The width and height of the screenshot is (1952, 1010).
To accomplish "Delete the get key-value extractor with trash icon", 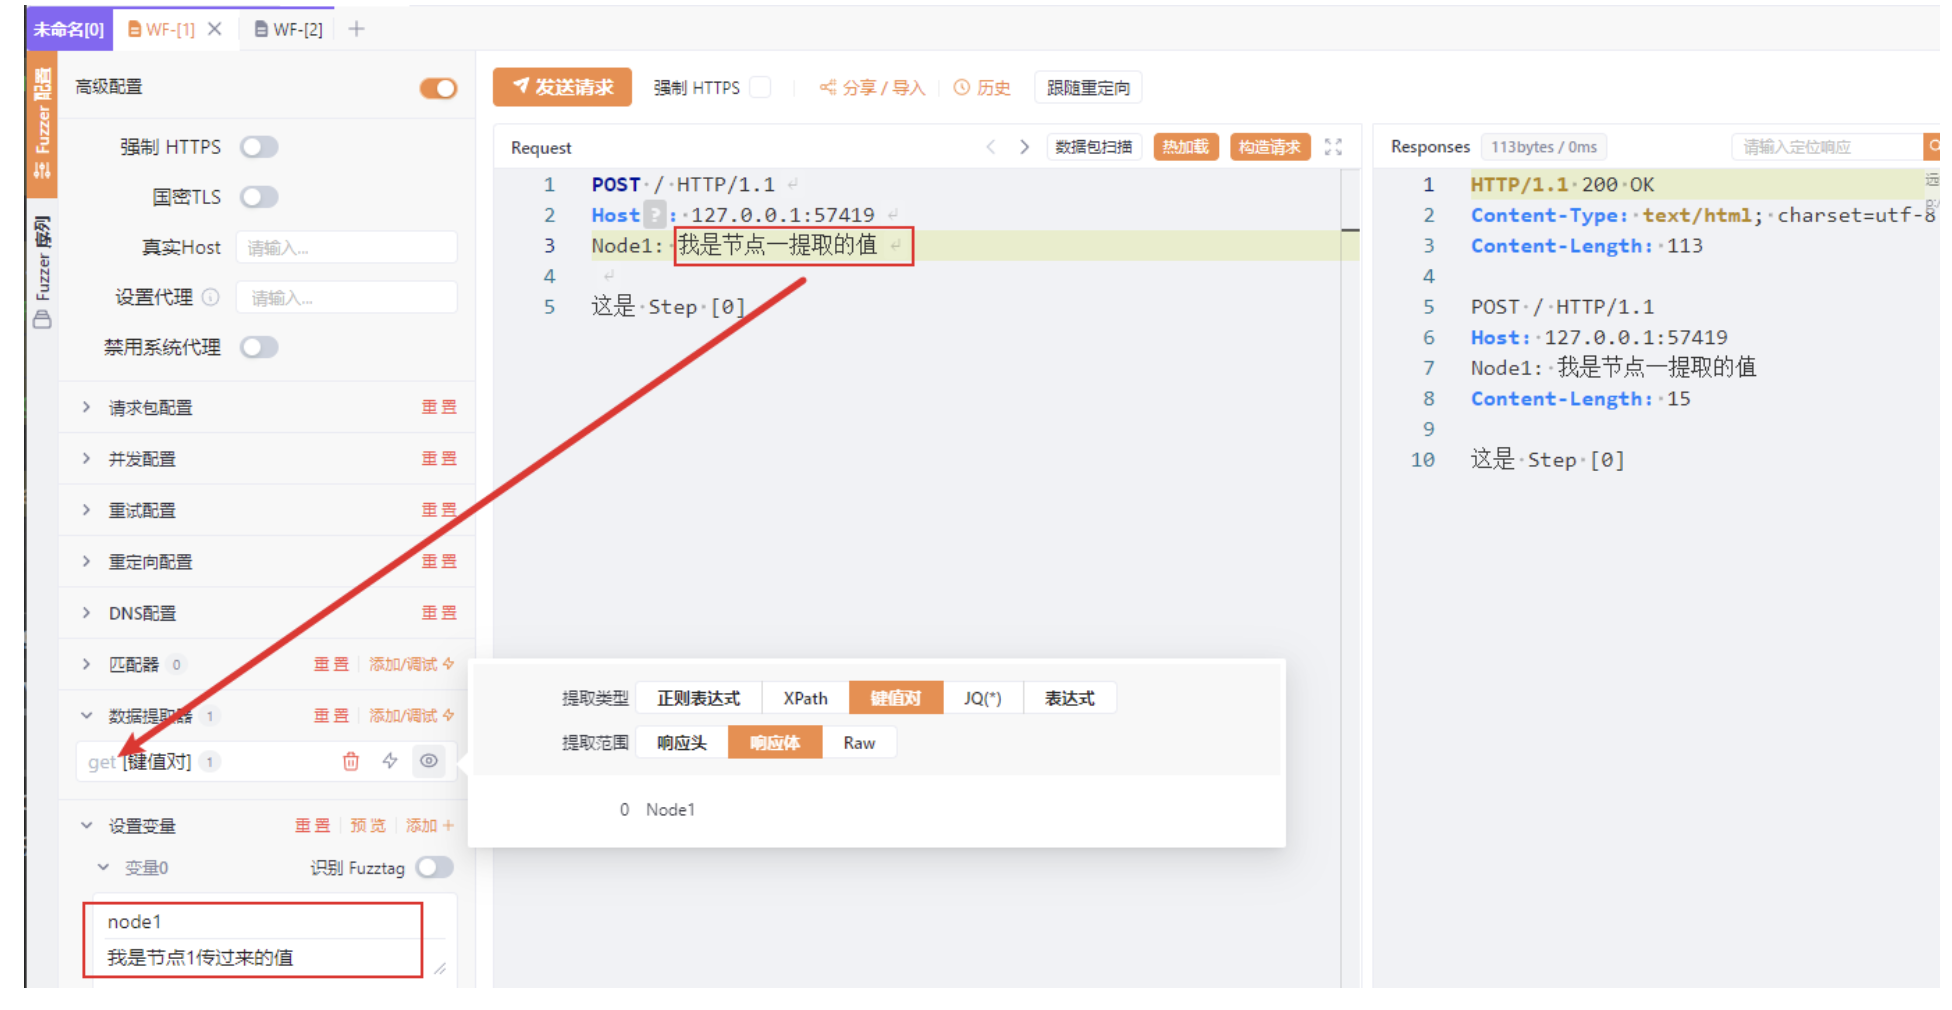I will click(350, 762).
